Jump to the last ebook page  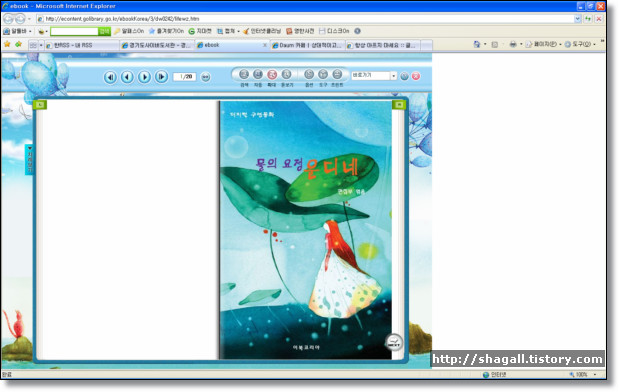click(x=161, y=77)
